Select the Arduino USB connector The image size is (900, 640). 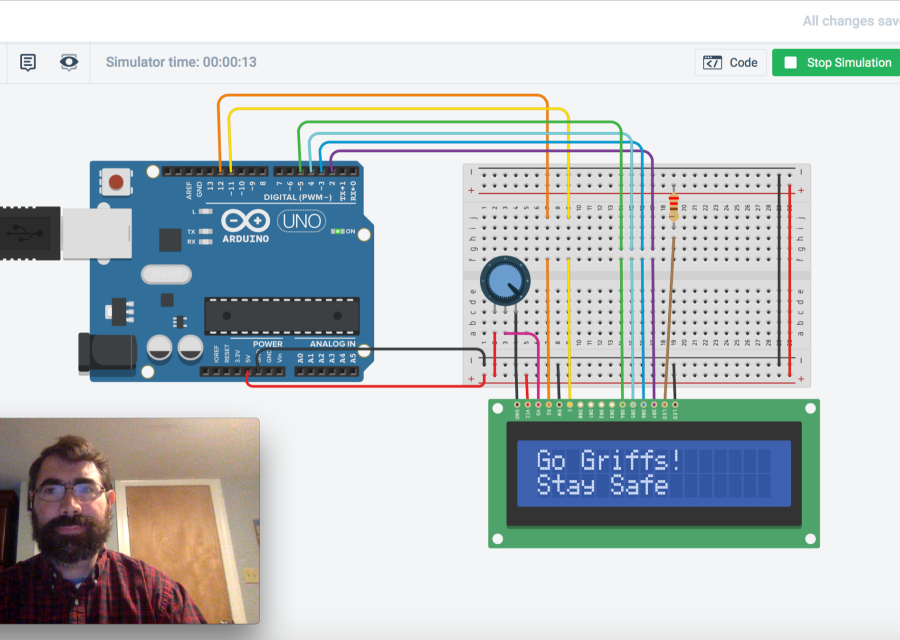[x=95, y=232]
